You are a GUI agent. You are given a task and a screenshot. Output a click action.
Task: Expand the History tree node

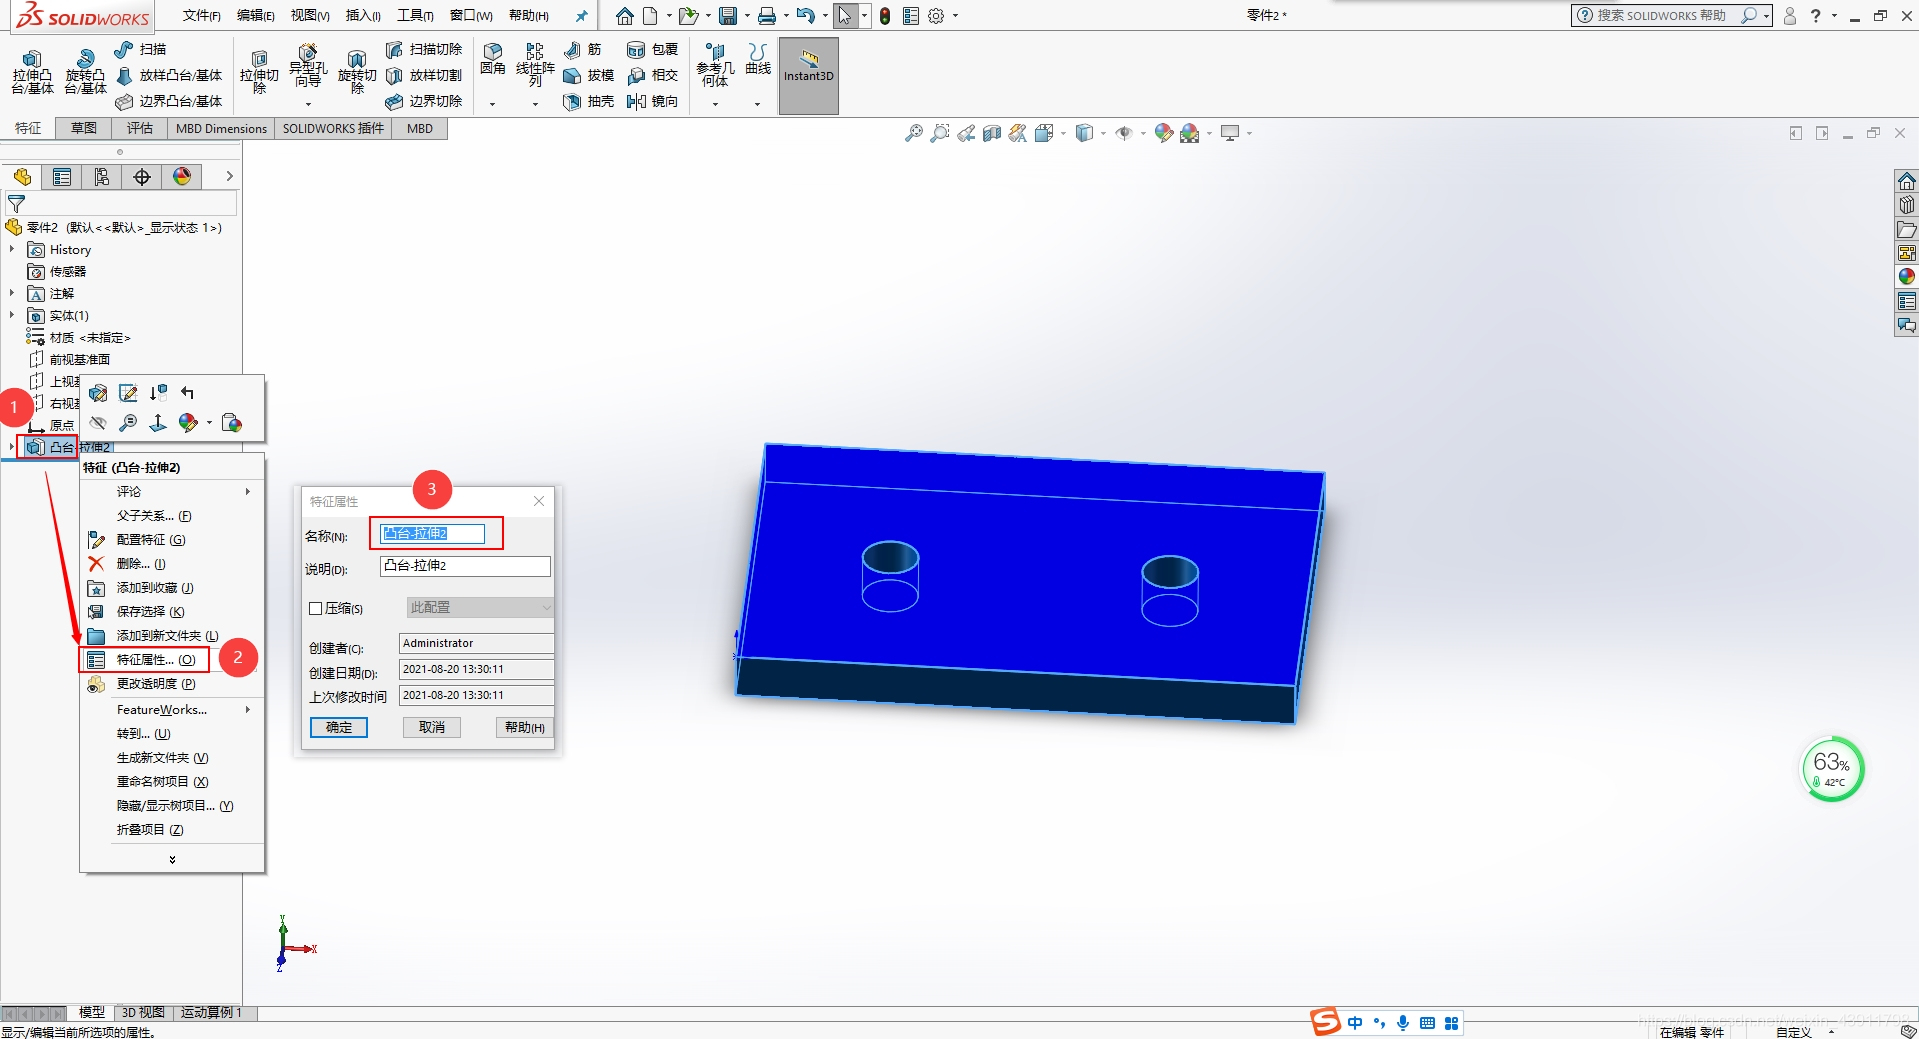(12, 249)
